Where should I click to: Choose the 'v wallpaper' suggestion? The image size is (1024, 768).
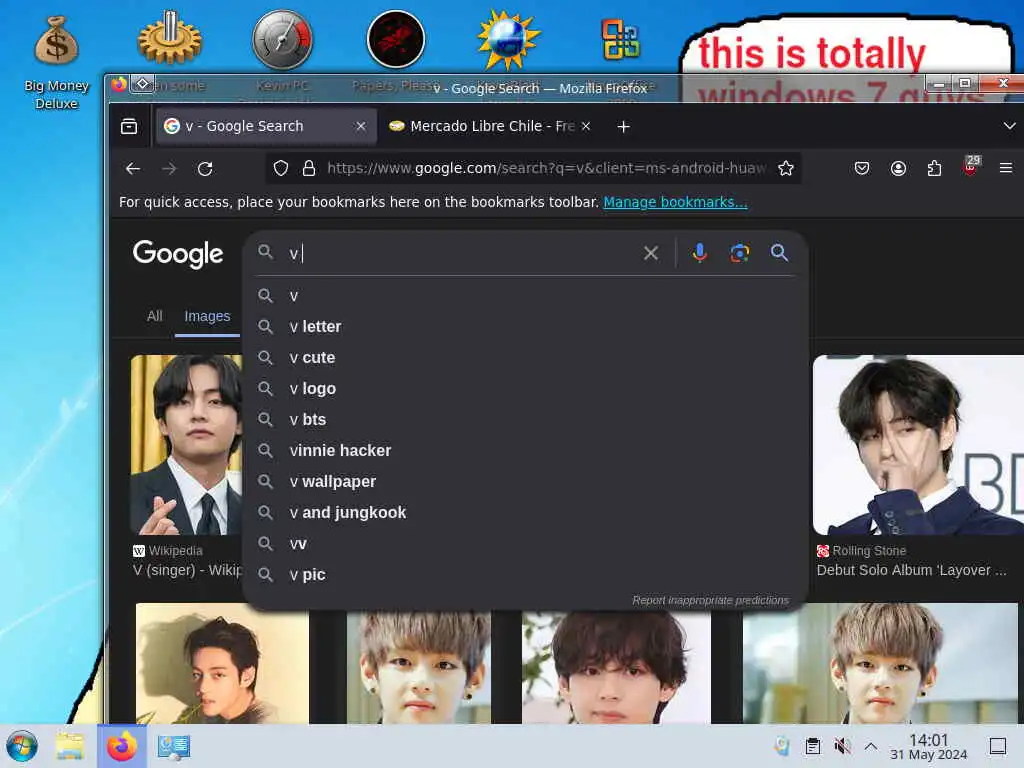pyautogui.click(x=526, y=481)
